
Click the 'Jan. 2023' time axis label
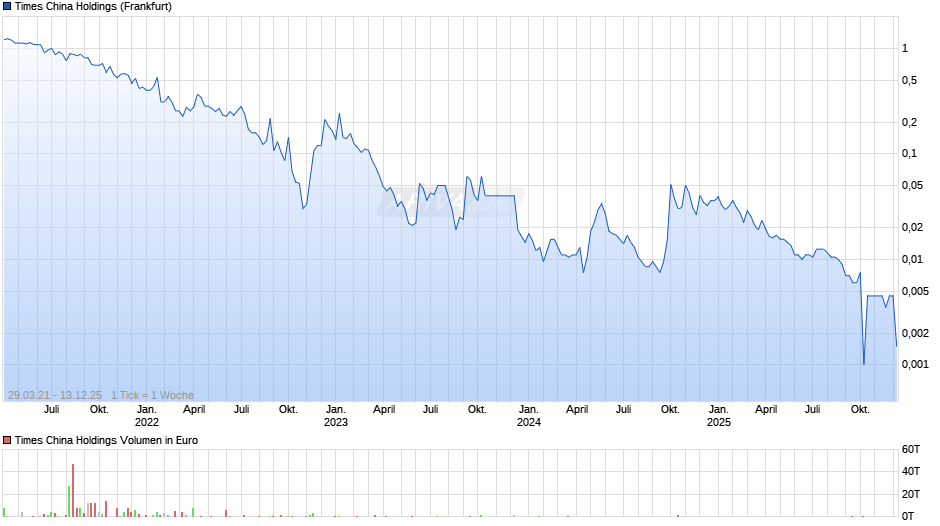point(336,416)
